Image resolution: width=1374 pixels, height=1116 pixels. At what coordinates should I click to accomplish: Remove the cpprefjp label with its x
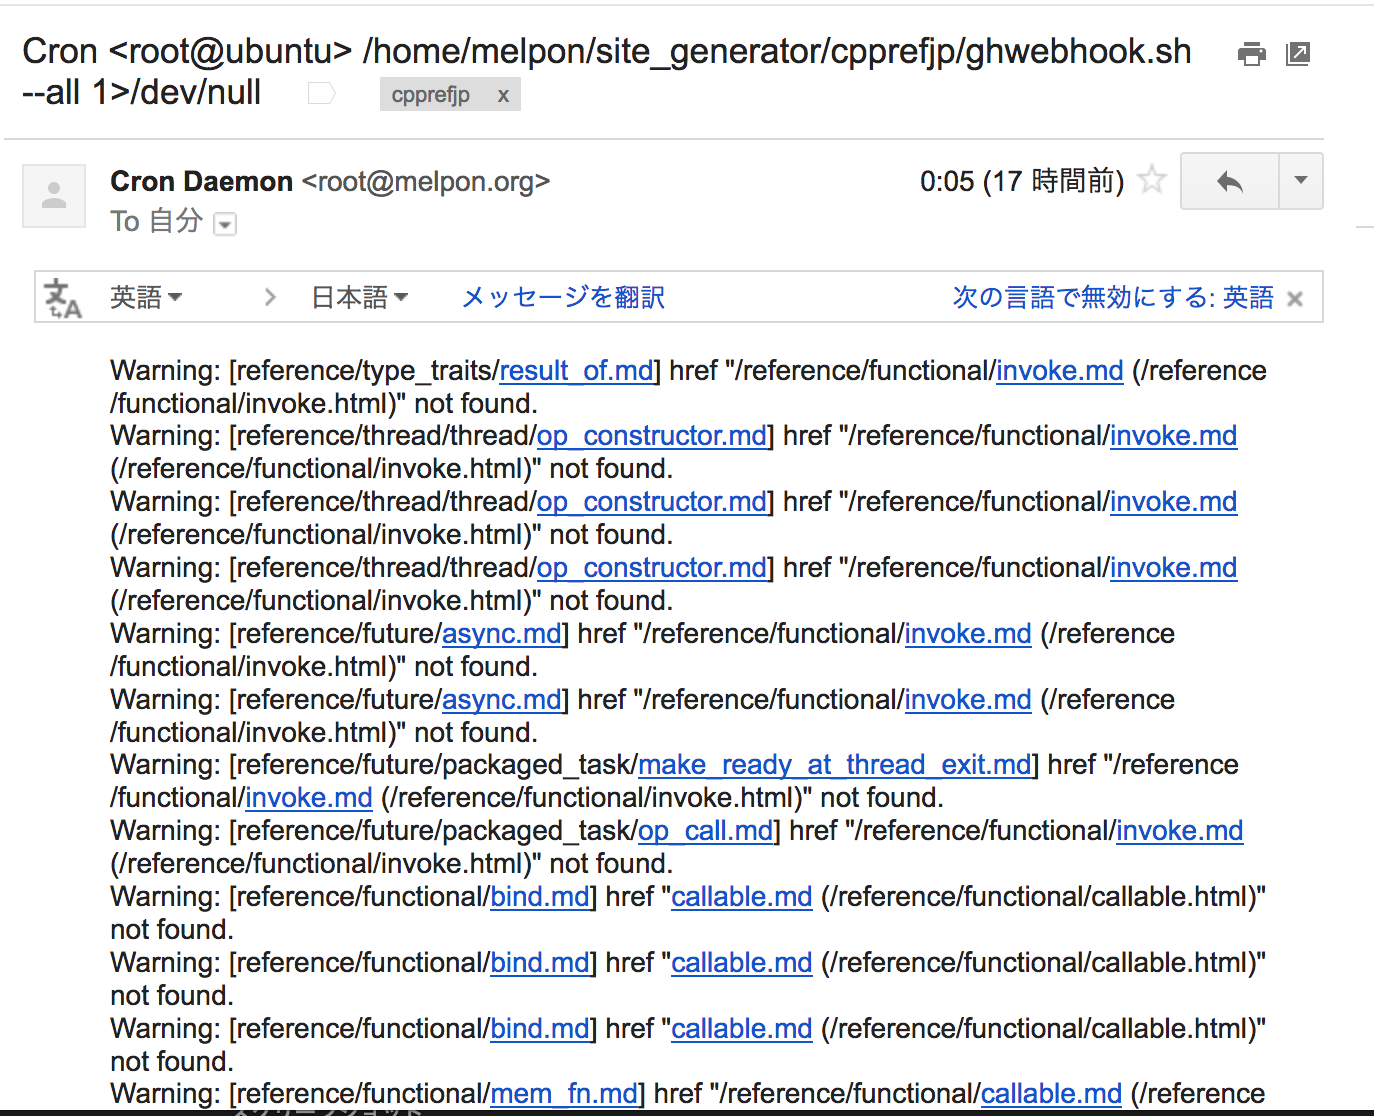coord(505,94)
